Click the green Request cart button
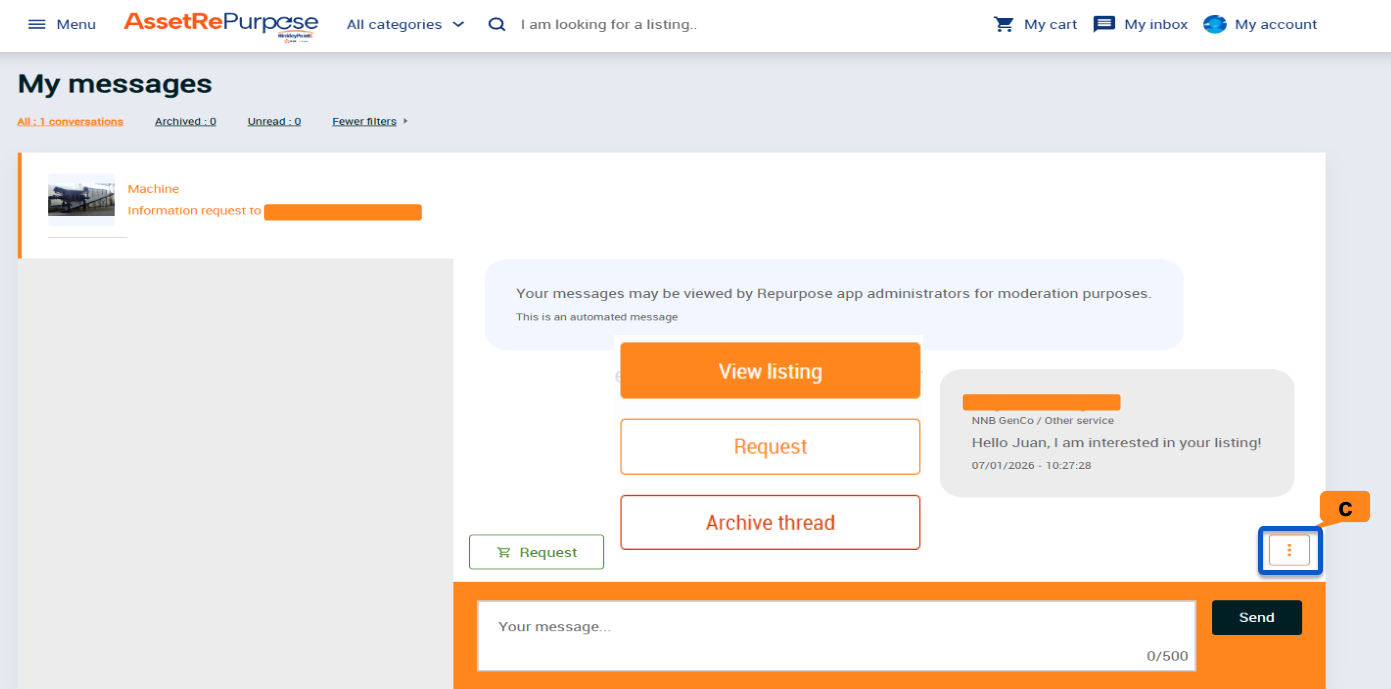The image size is (1391, 689). 536,552
